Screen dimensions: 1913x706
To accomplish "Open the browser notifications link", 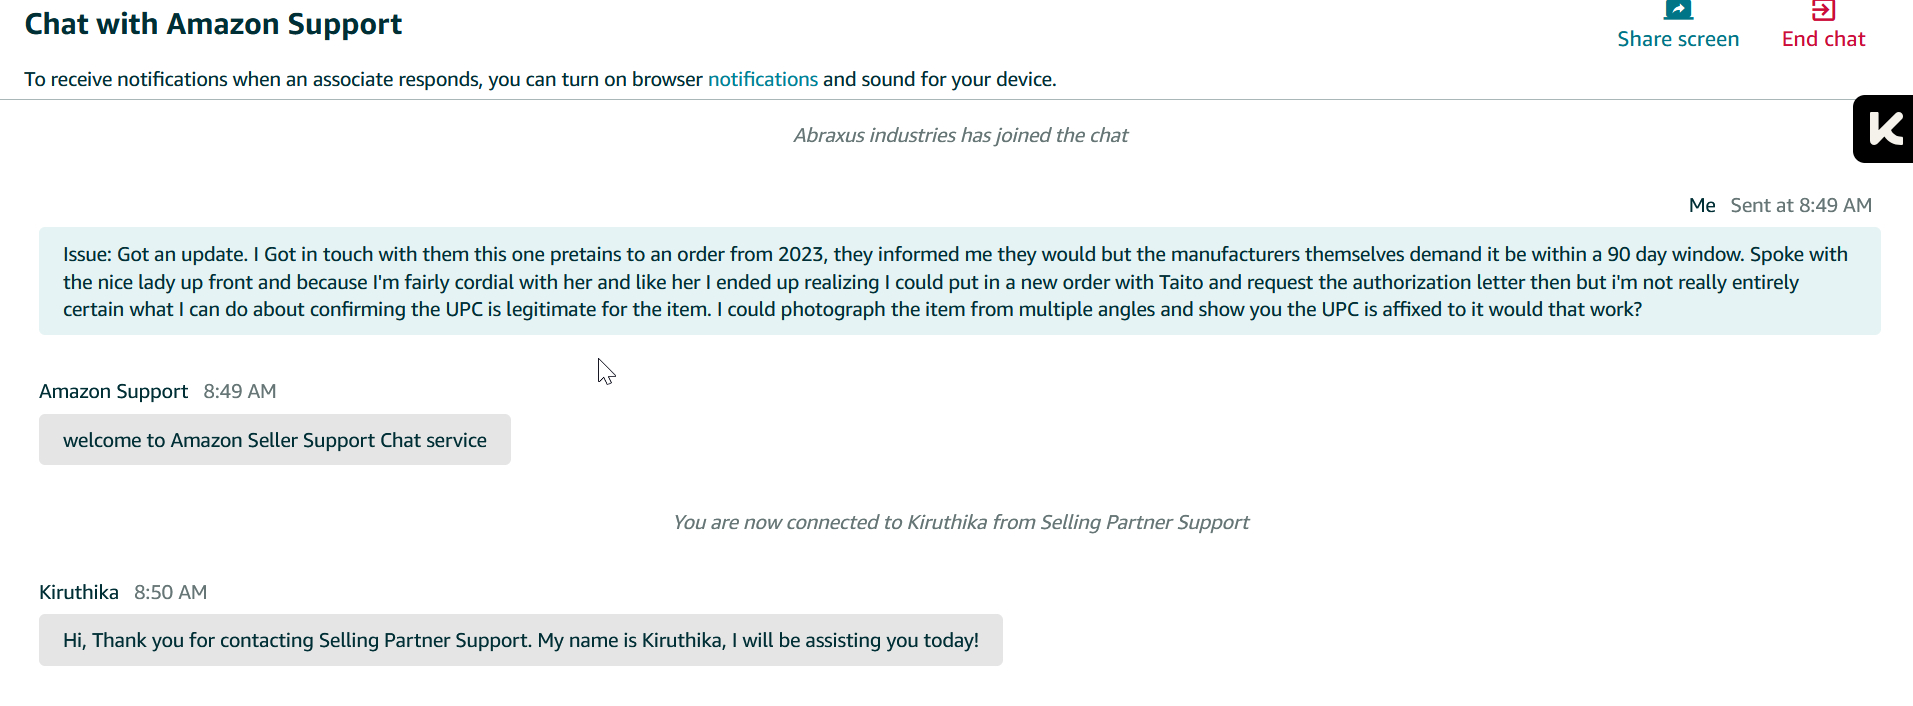I will 762,79.
